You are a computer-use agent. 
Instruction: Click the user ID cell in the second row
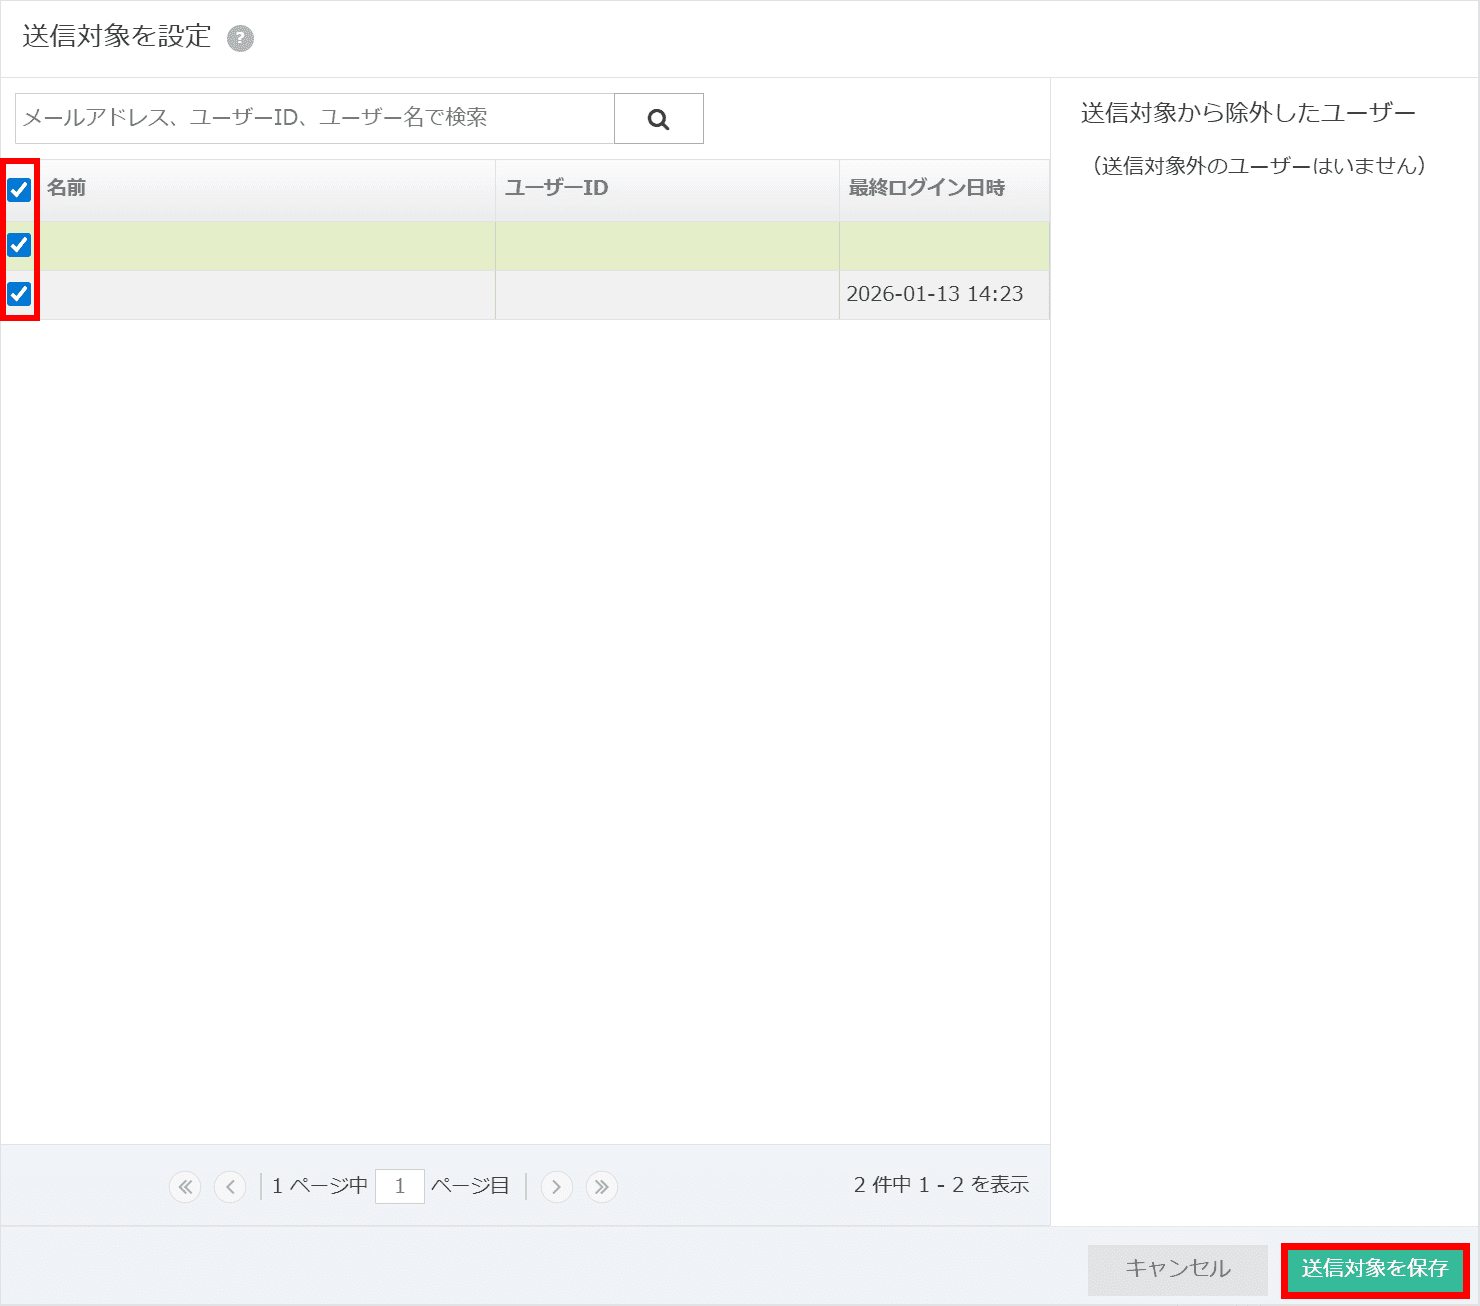[x=666, y=295]
